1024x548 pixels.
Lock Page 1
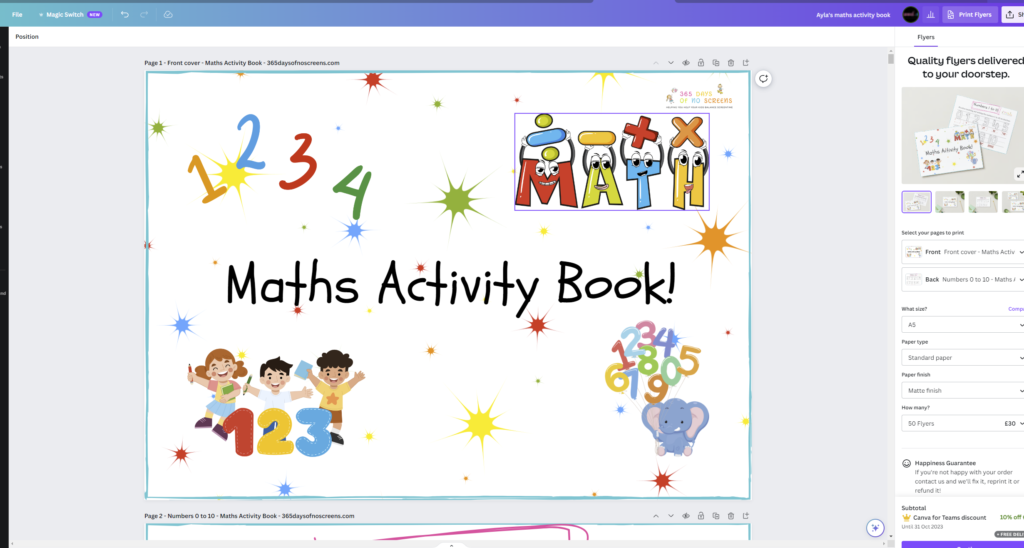click(701, 63)
